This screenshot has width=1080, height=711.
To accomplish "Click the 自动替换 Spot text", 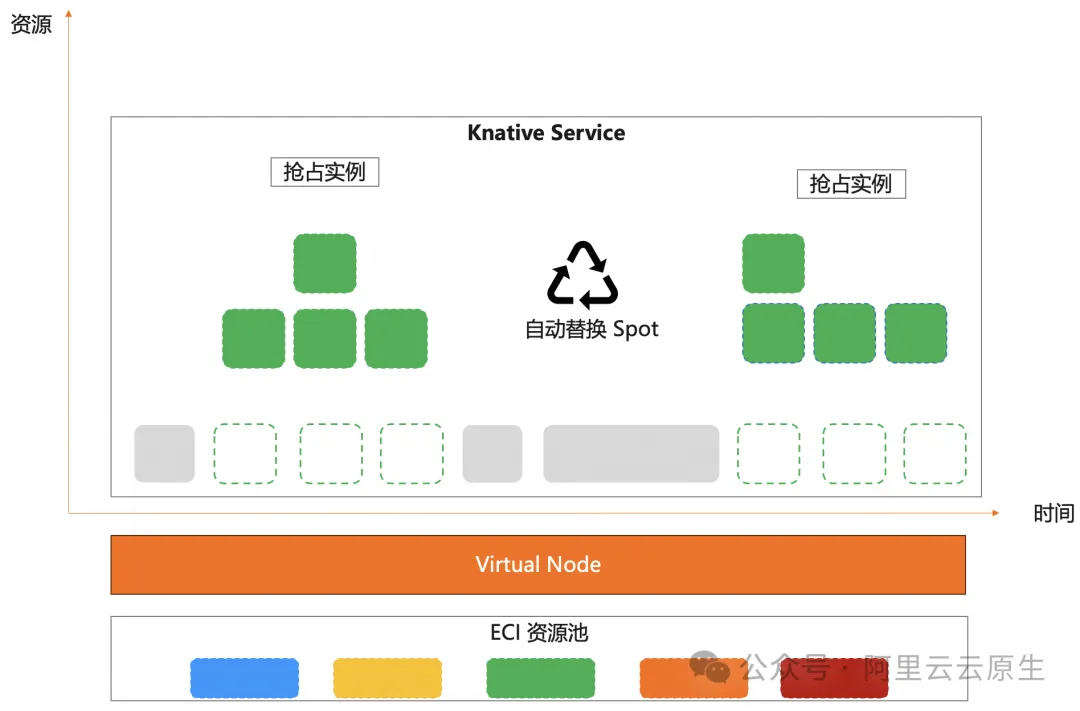I will pos(592,329).
